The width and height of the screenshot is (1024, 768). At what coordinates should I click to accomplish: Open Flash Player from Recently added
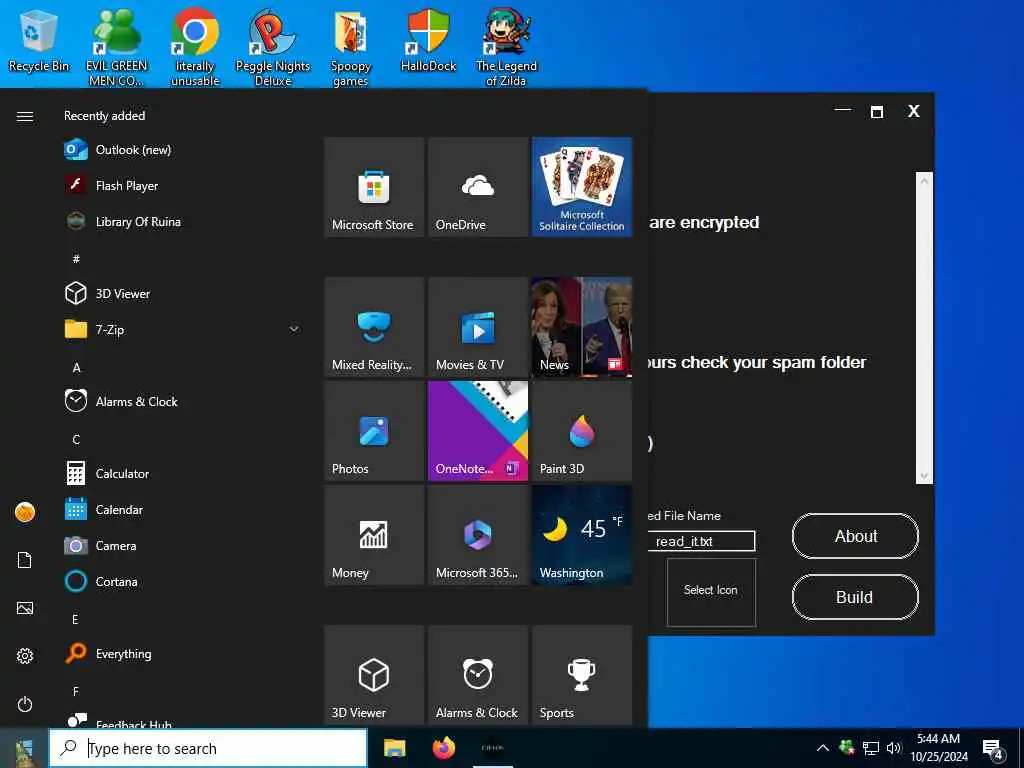pos(183,185)
